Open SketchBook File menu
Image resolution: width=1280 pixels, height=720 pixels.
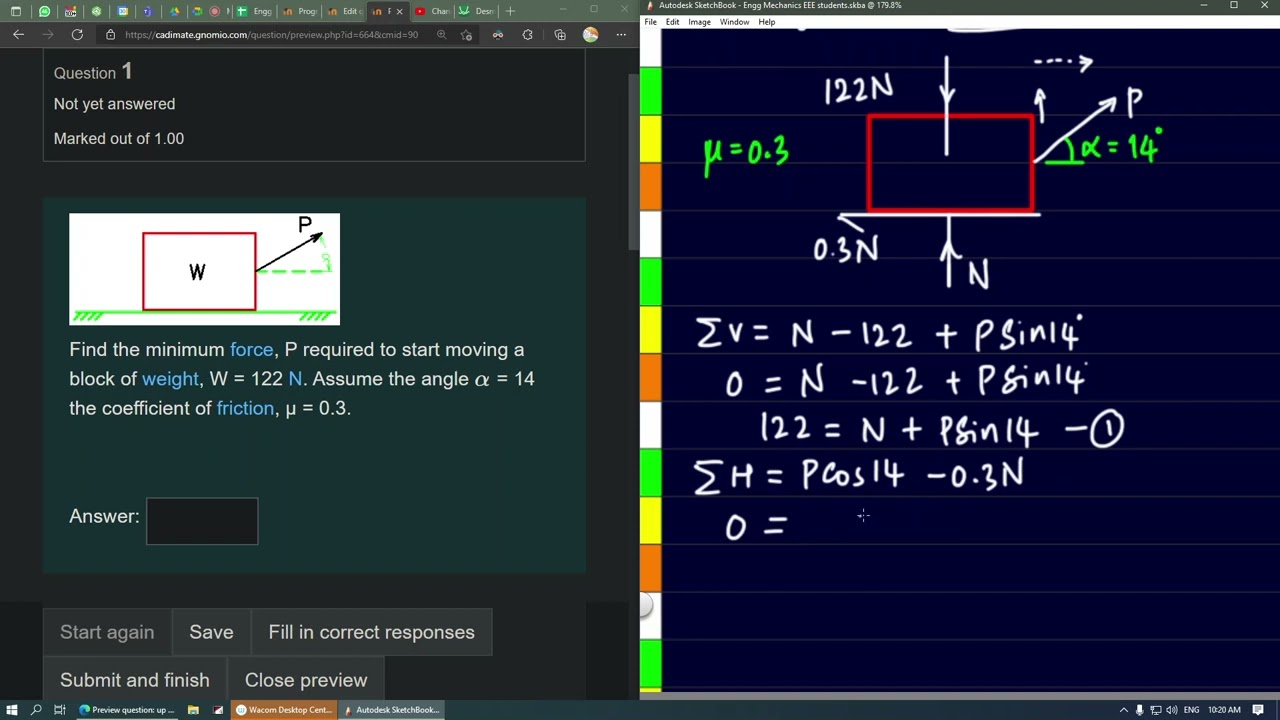[x=651, y=22]
